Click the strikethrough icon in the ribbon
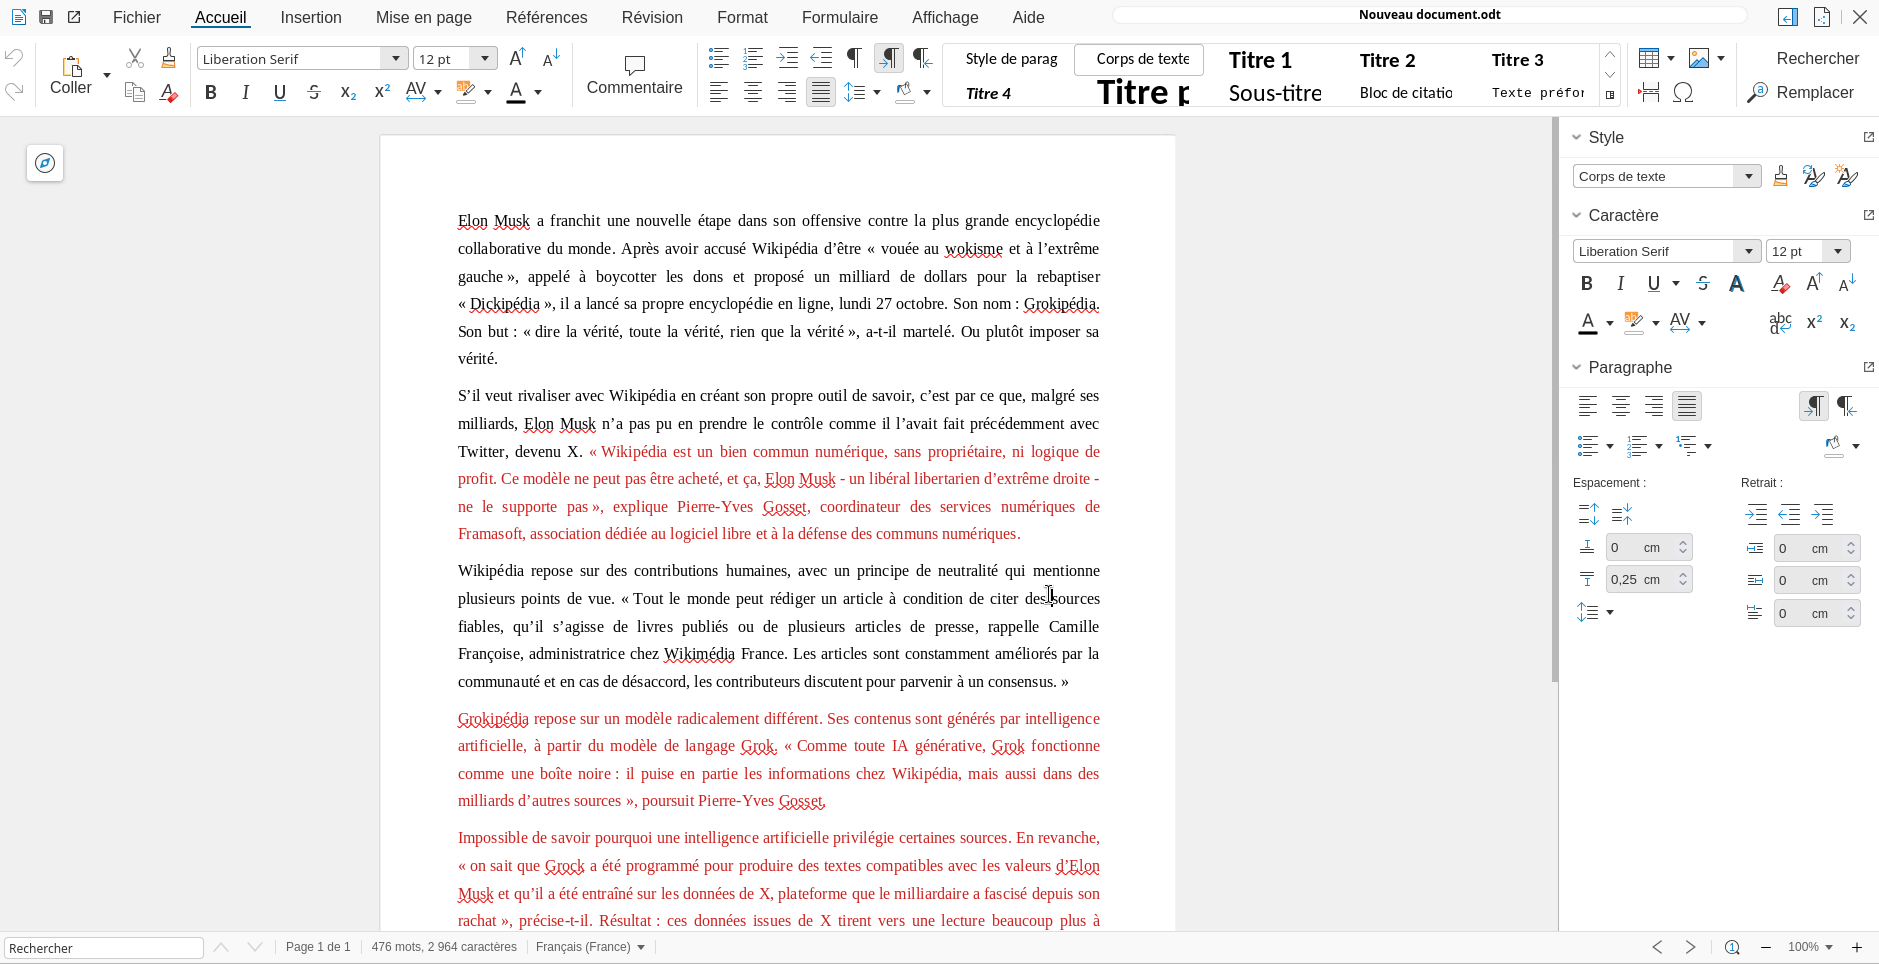Viewport: 1879px width, 964px height. click(314, 93)
